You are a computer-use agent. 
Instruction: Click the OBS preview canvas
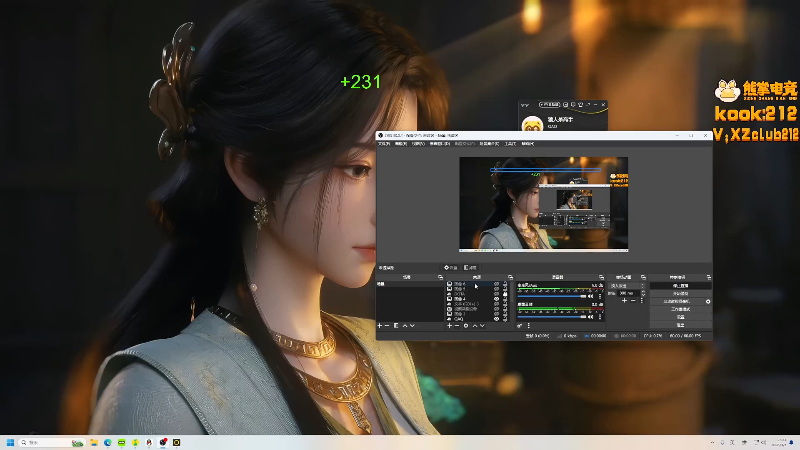tap(543, 204)
